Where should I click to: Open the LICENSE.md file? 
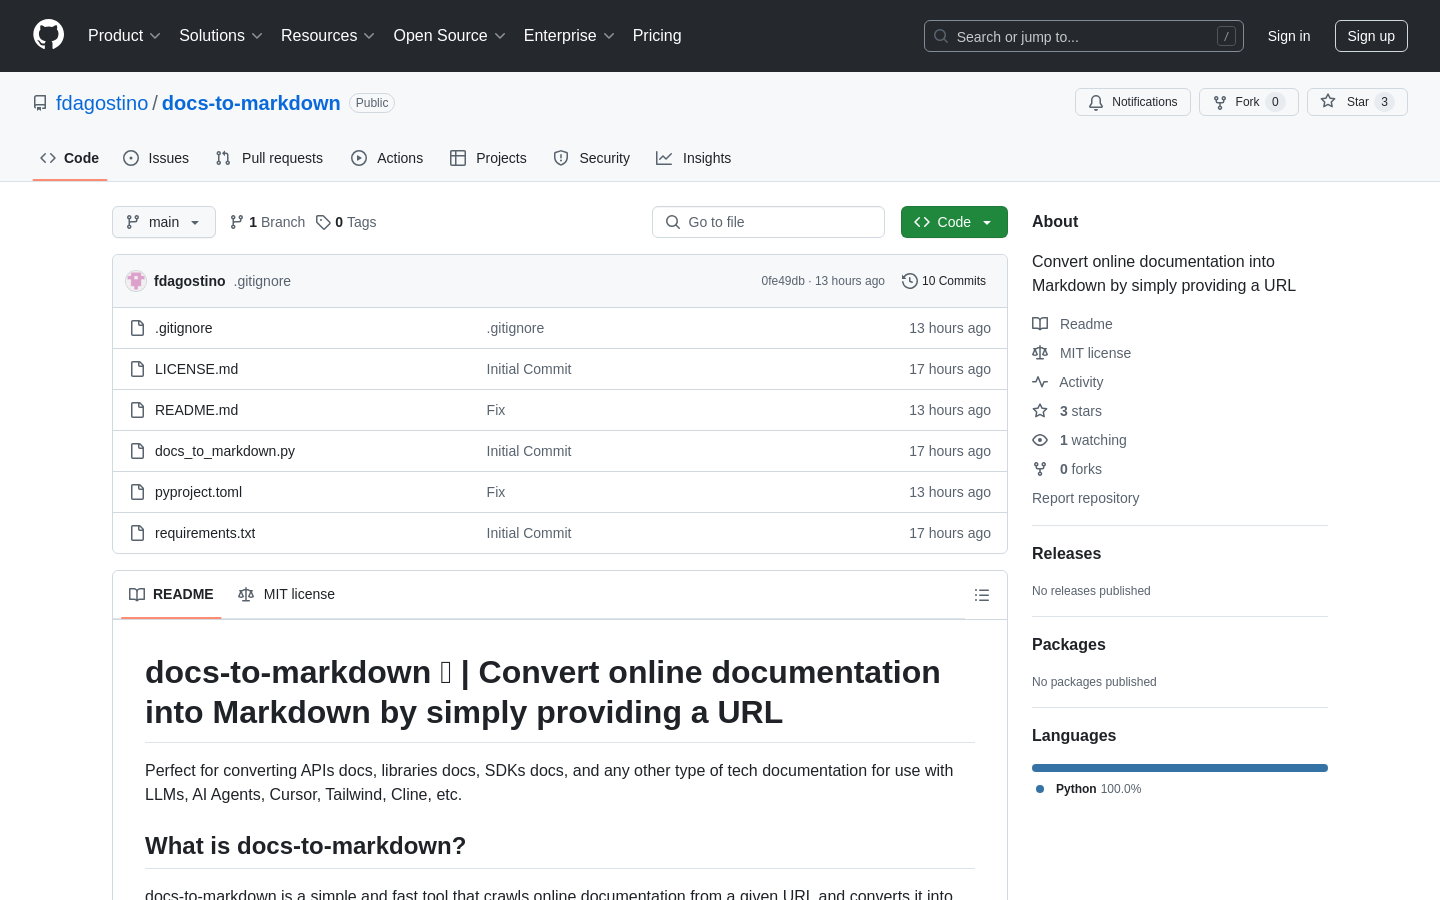197,369
